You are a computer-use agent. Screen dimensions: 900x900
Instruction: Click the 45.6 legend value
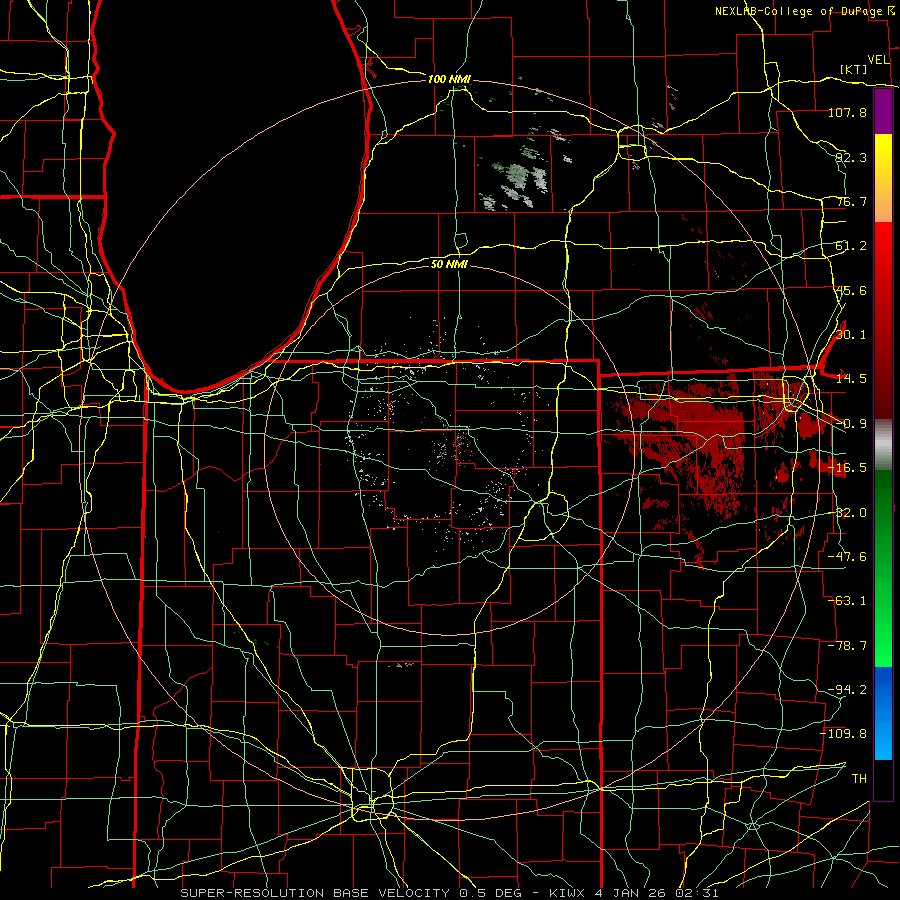[x=851, y=290]
